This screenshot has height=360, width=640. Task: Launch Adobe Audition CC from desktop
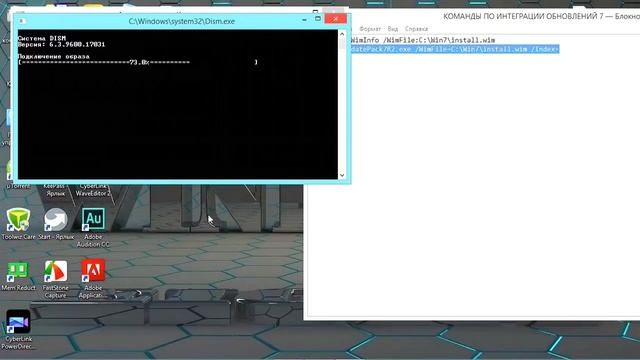click(93, 227)
